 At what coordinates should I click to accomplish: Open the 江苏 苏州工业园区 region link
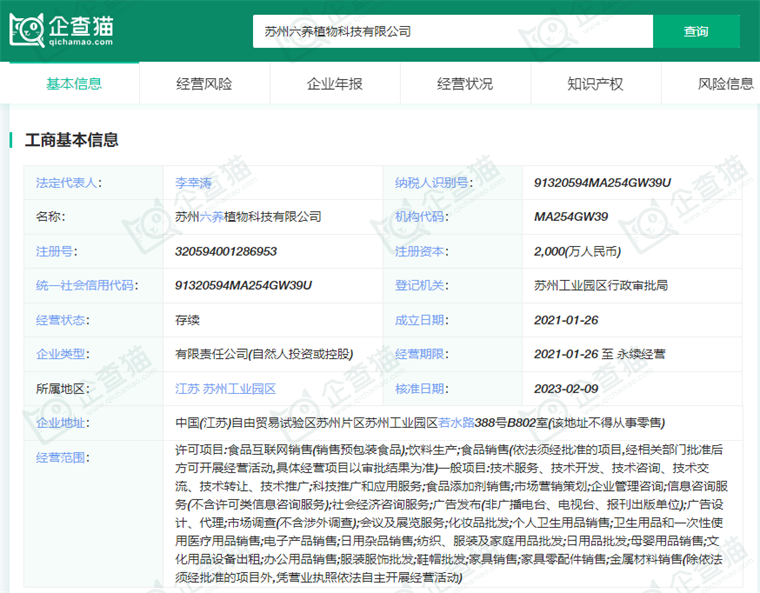coord(225,389)
